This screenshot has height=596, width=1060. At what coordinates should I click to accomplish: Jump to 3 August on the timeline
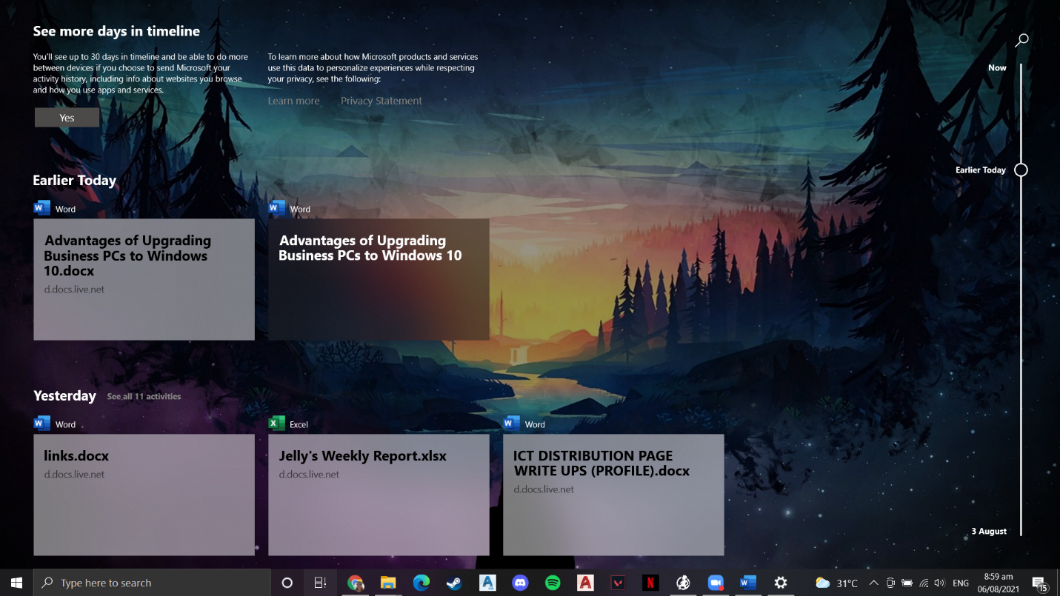[989, 531]
